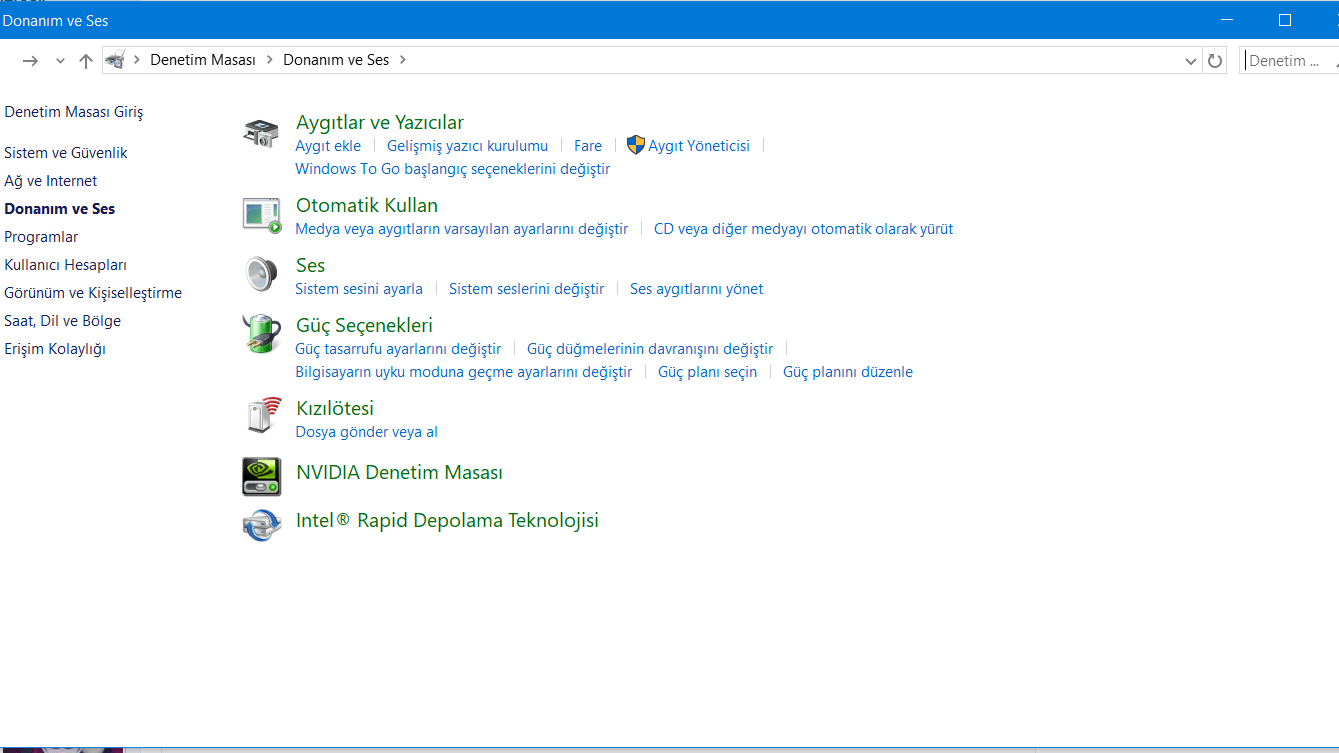
Task: Click the Güç Seçenekleri battery icon
Action: [x=261, y=334]
